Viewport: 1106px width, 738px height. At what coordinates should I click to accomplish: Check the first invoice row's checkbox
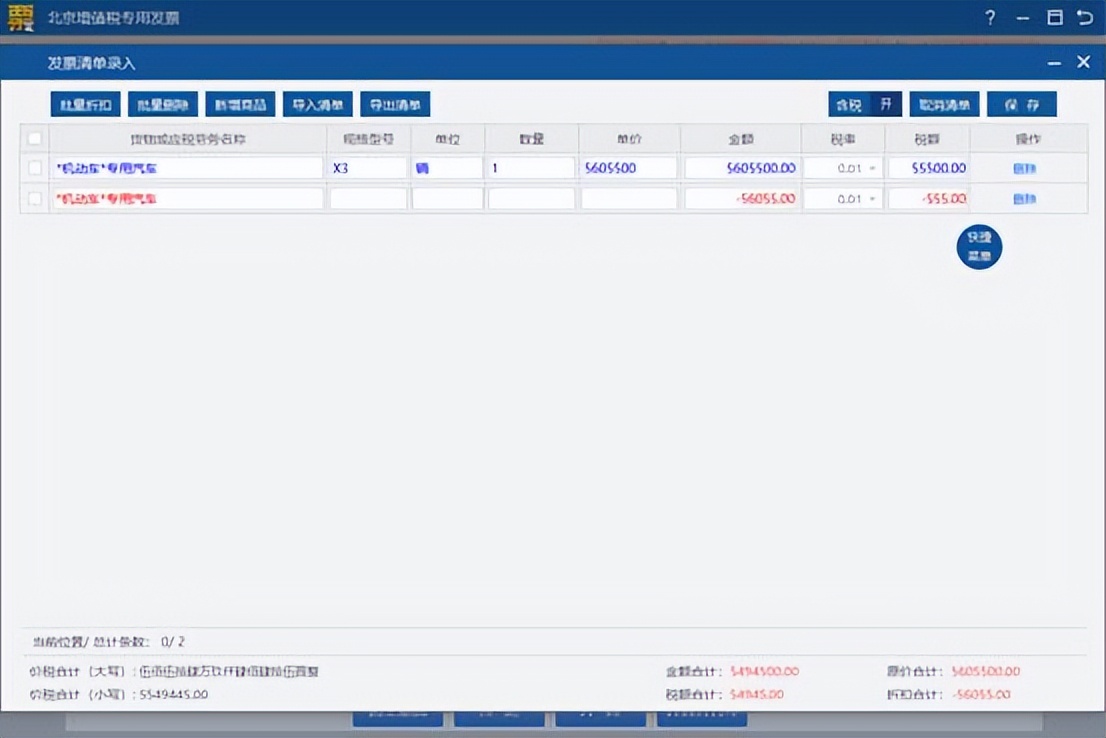click(33, 167)
